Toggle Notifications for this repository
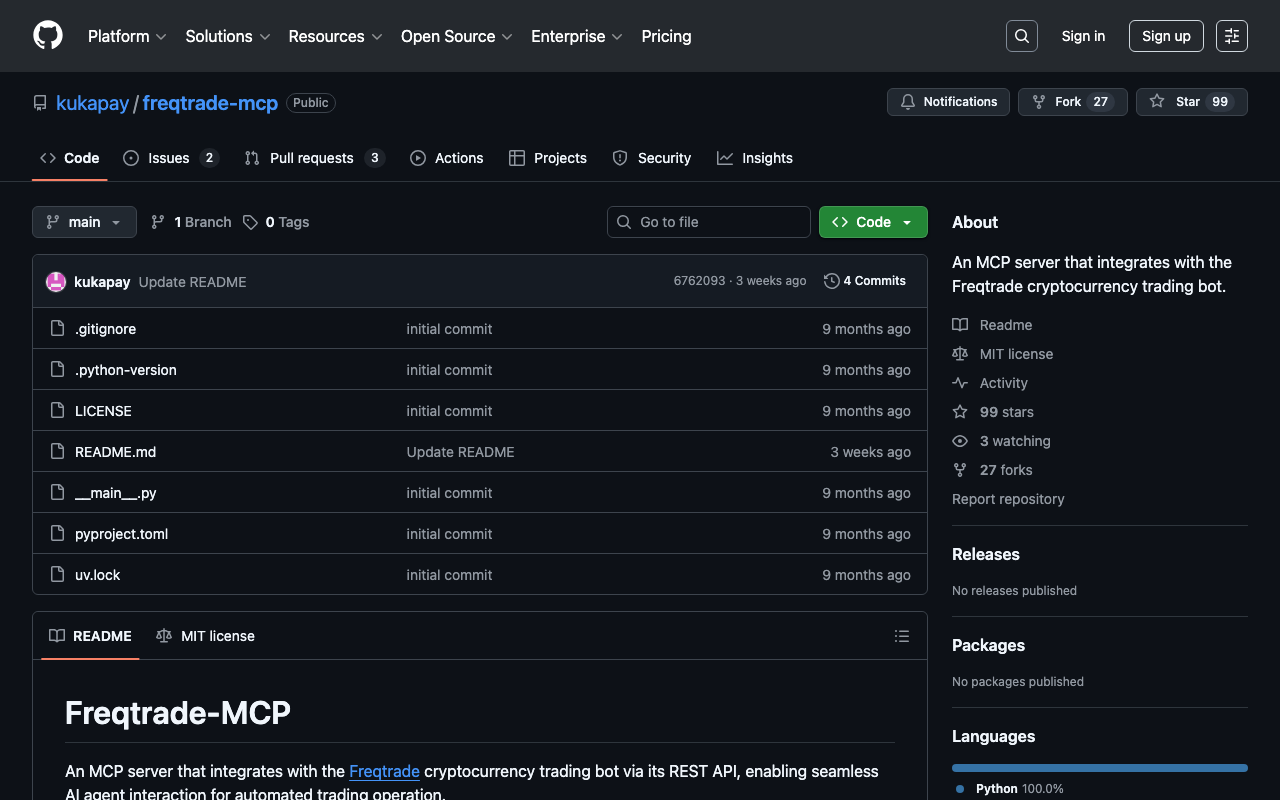The image size is (1280, 800). 948,102
